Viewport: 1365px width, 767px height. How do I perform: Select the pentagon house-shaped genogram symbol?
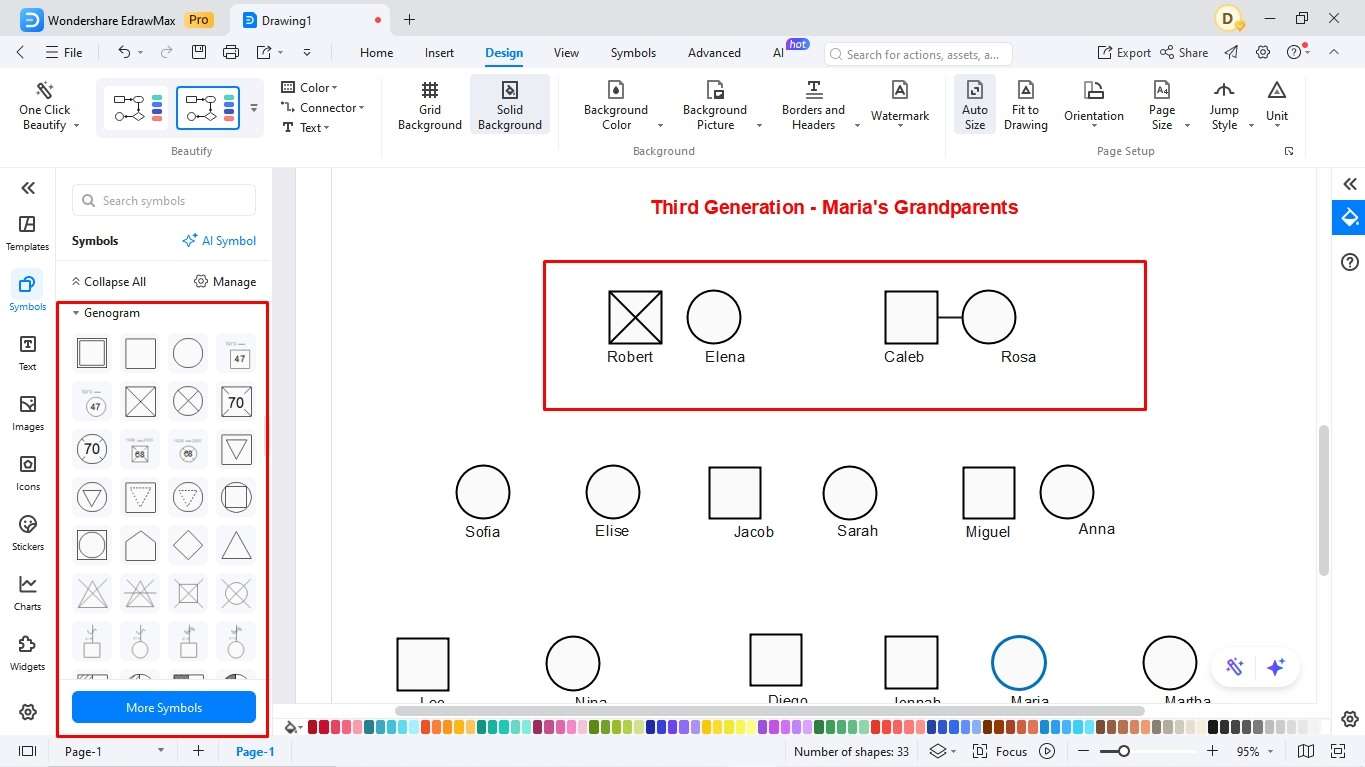pos(140,545)
